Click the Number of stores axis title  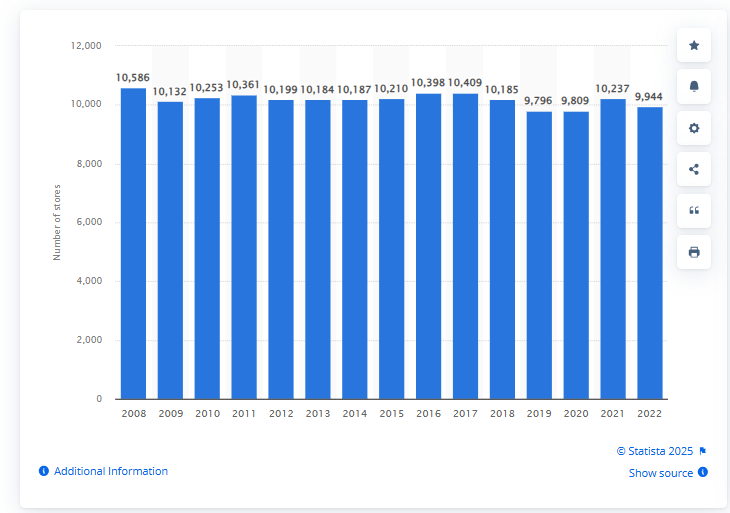(57, 223)
